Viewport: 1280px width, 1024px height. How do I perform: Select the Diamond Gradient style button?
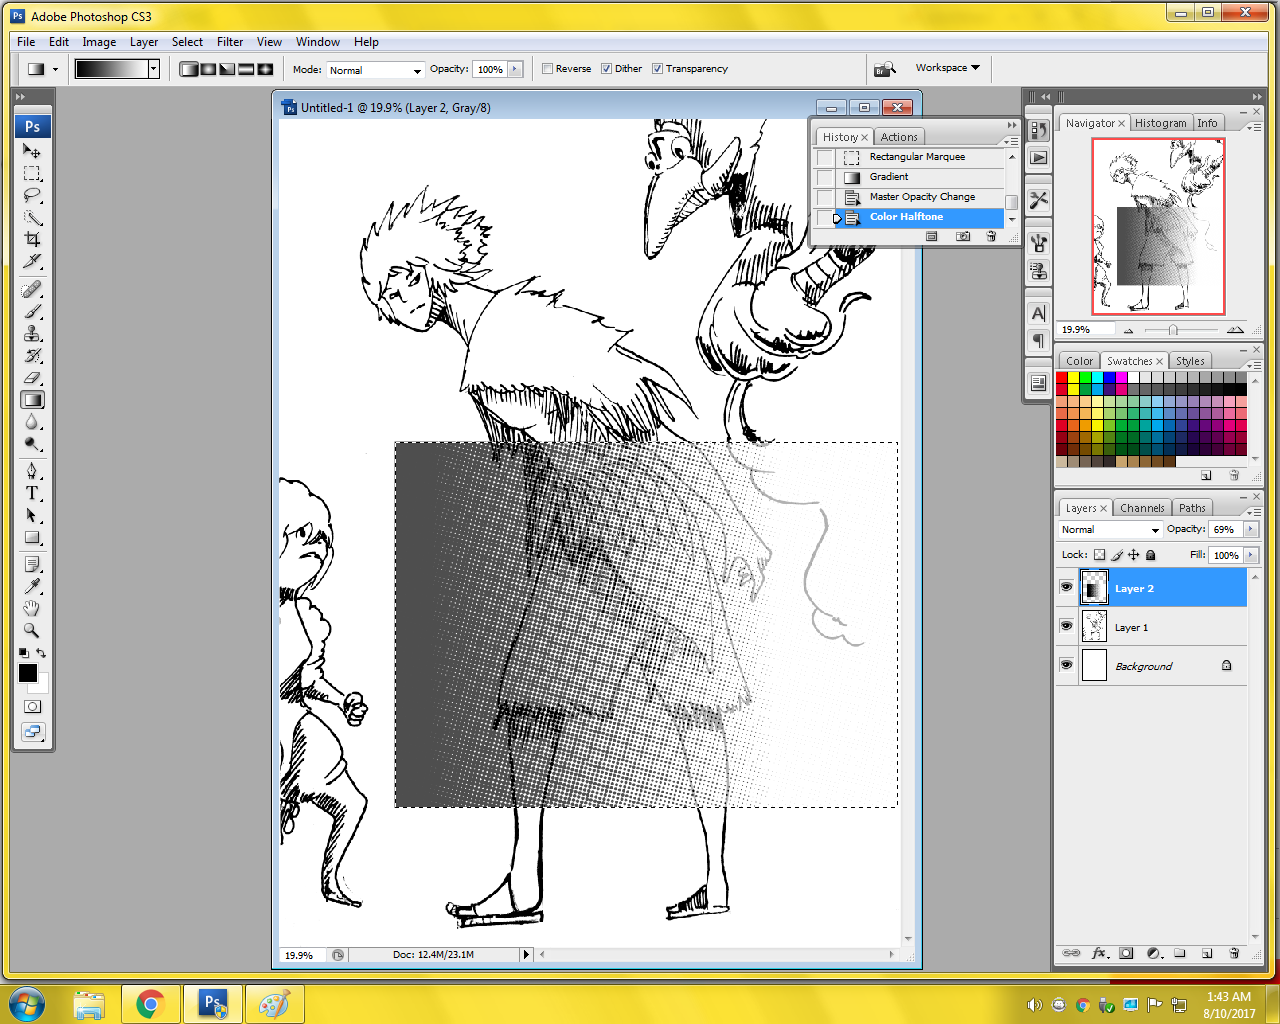pyautogui.click(x=265, y=69)
